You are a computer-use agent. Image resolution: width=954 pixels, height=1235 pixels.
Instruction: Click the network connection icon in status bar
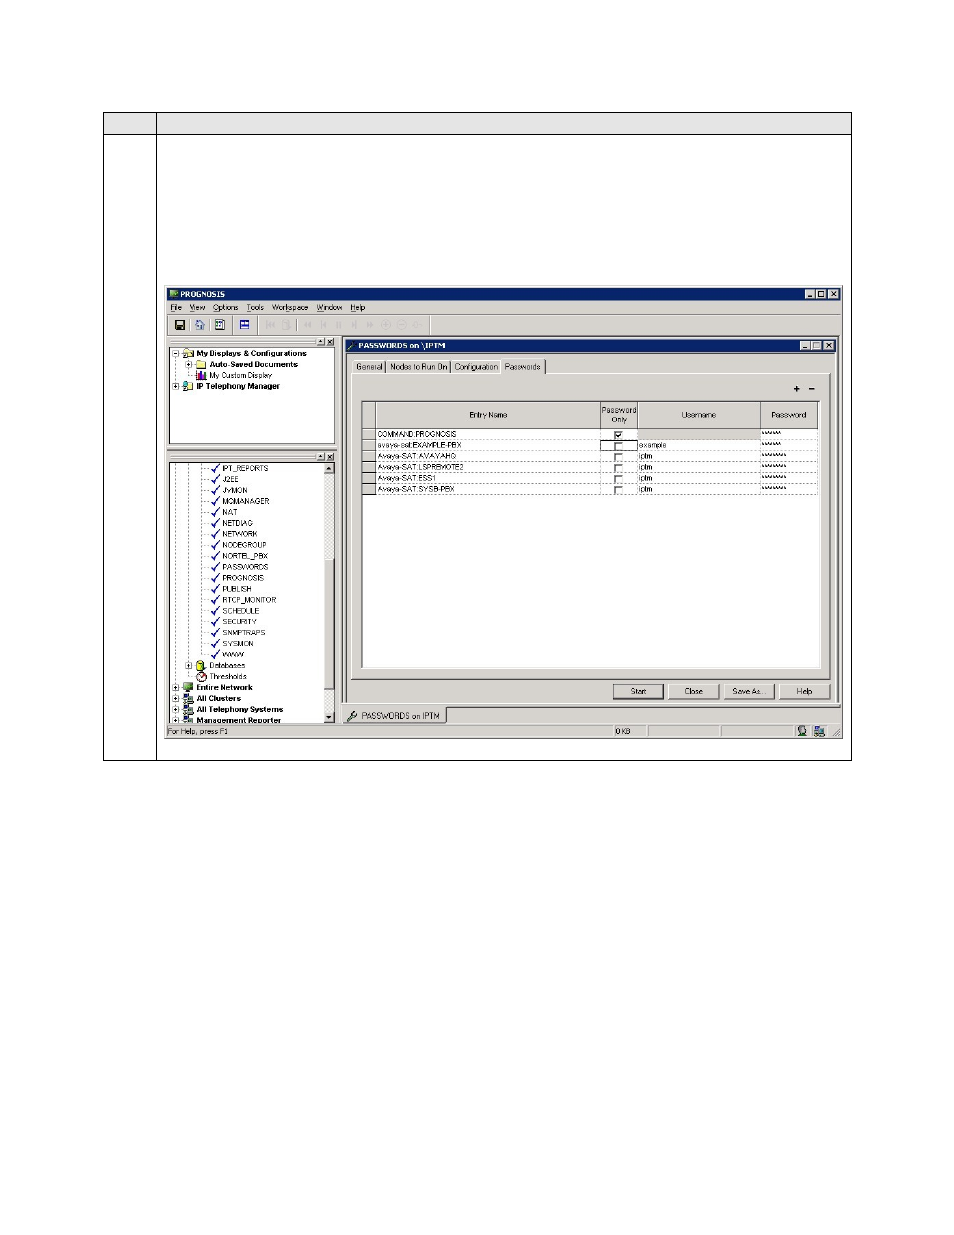(819, 731)
